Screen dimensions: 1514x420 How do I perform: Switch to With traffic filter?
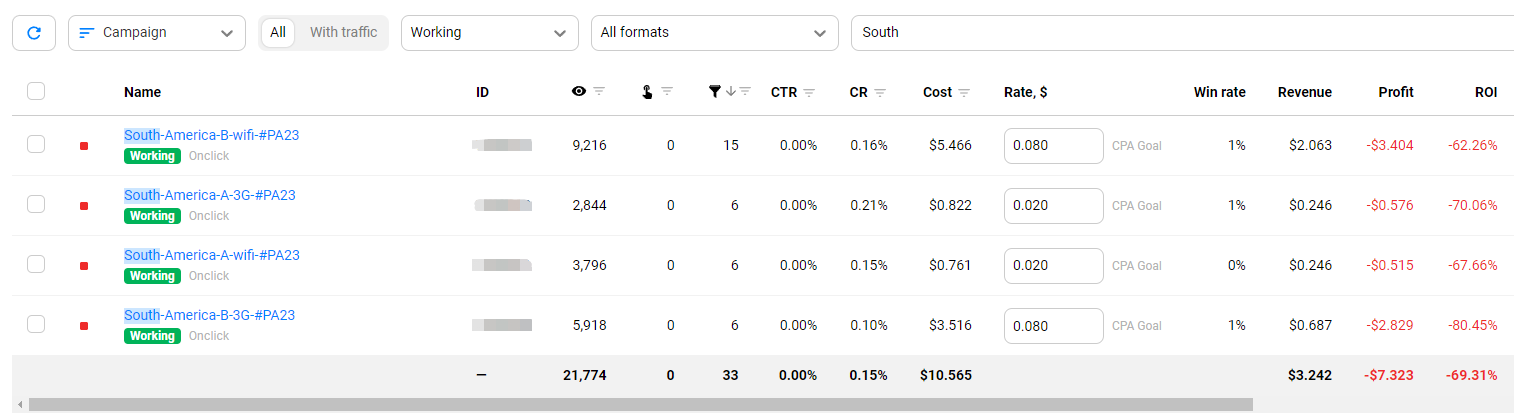(x=343, y=33)
